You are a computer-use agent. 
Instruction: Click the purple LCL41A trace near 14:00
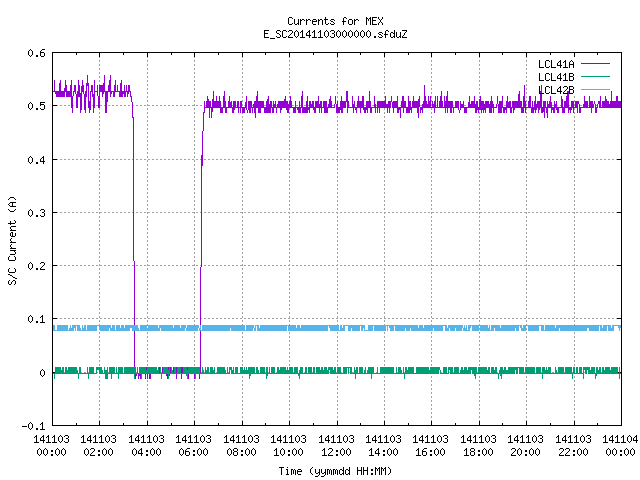click(384, 105)
